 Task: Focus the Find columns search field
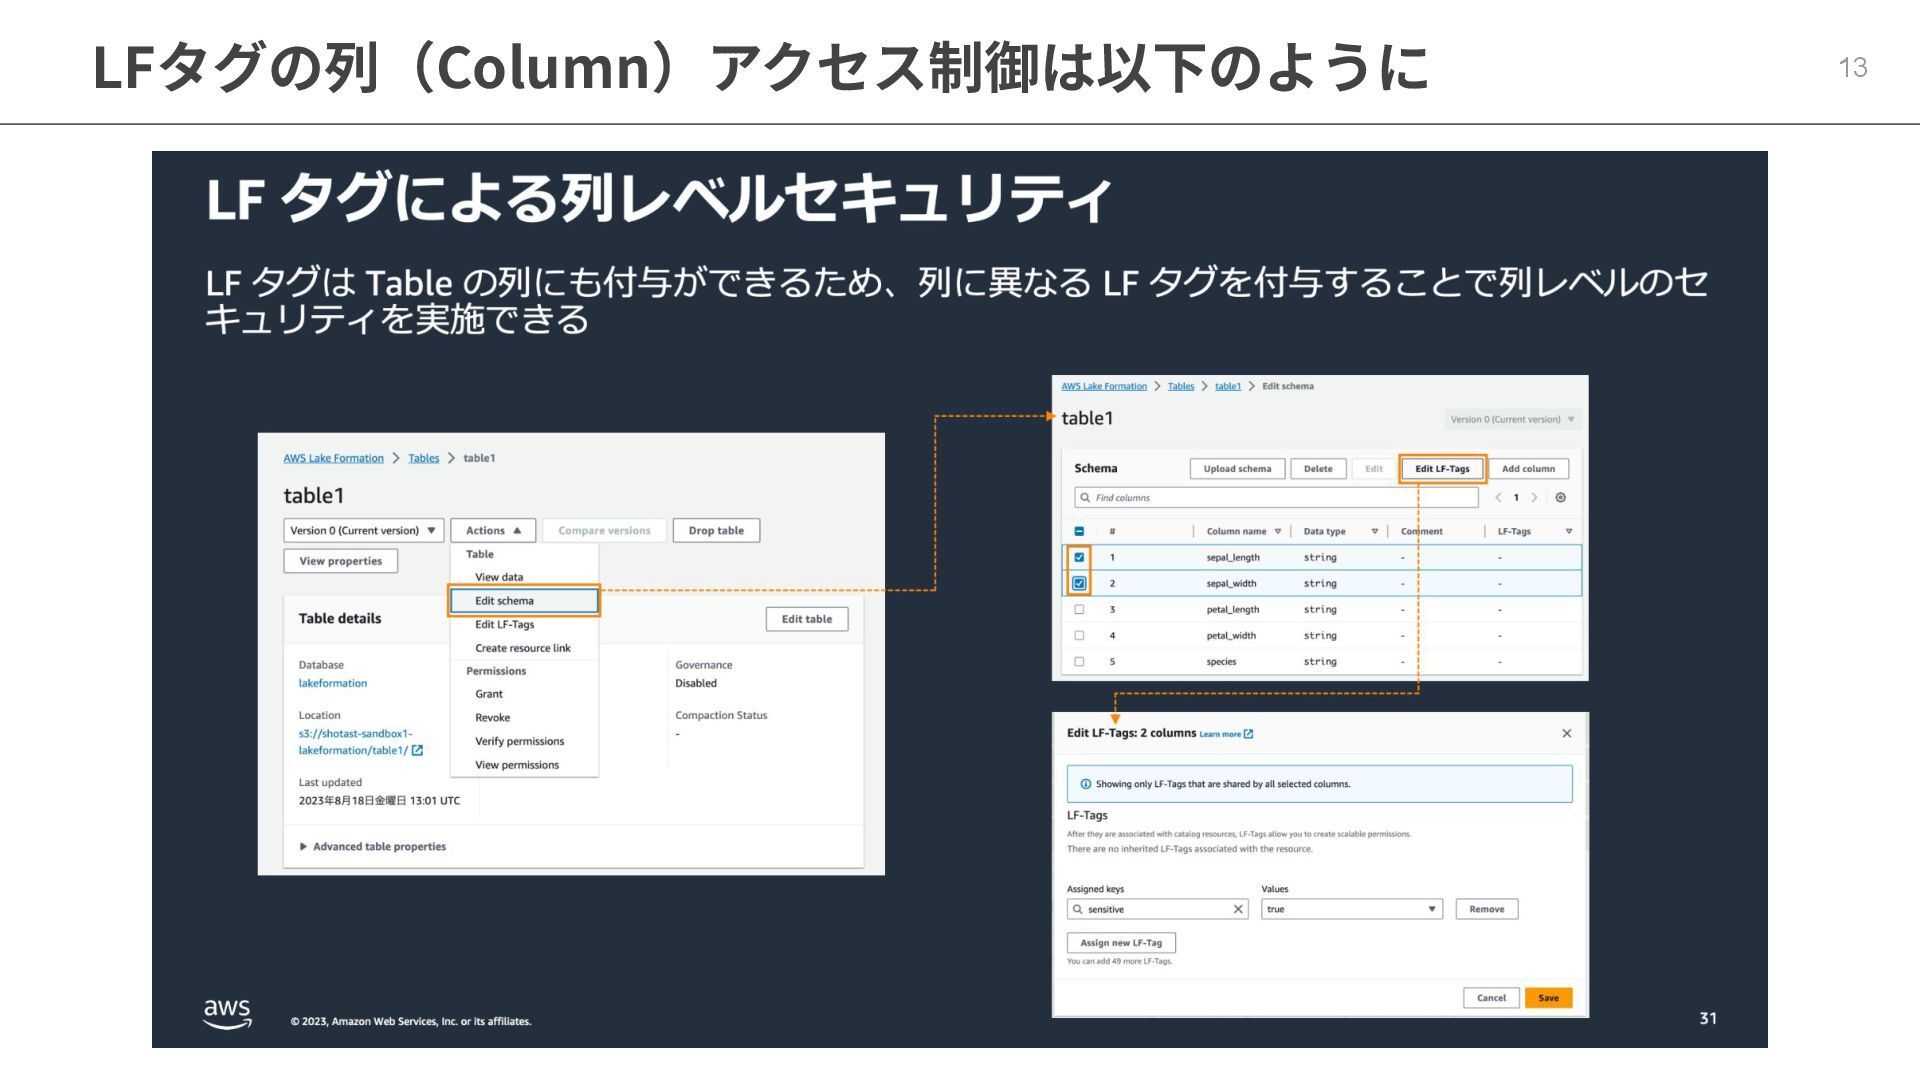(x=1276, y=498)
